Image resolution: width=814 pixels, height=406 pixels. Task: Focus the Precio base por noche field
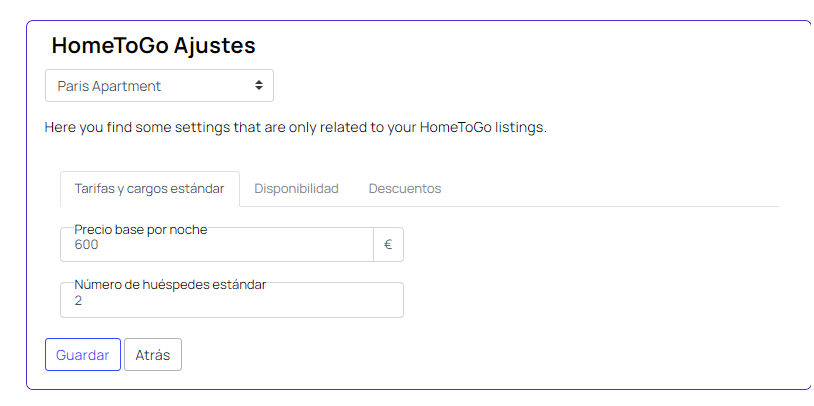point(217,245)
